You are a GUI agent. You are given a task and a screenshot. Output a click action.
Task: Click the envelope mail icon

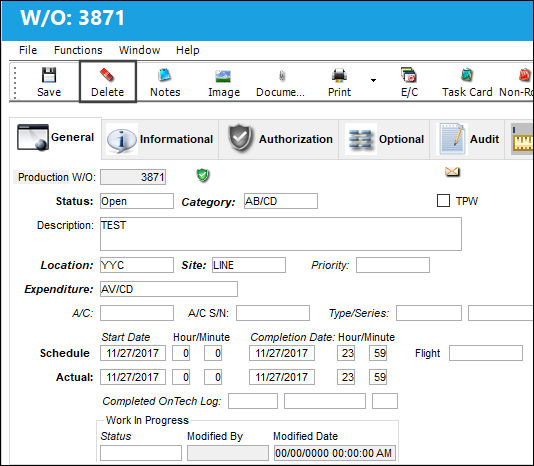click(452, 172)
